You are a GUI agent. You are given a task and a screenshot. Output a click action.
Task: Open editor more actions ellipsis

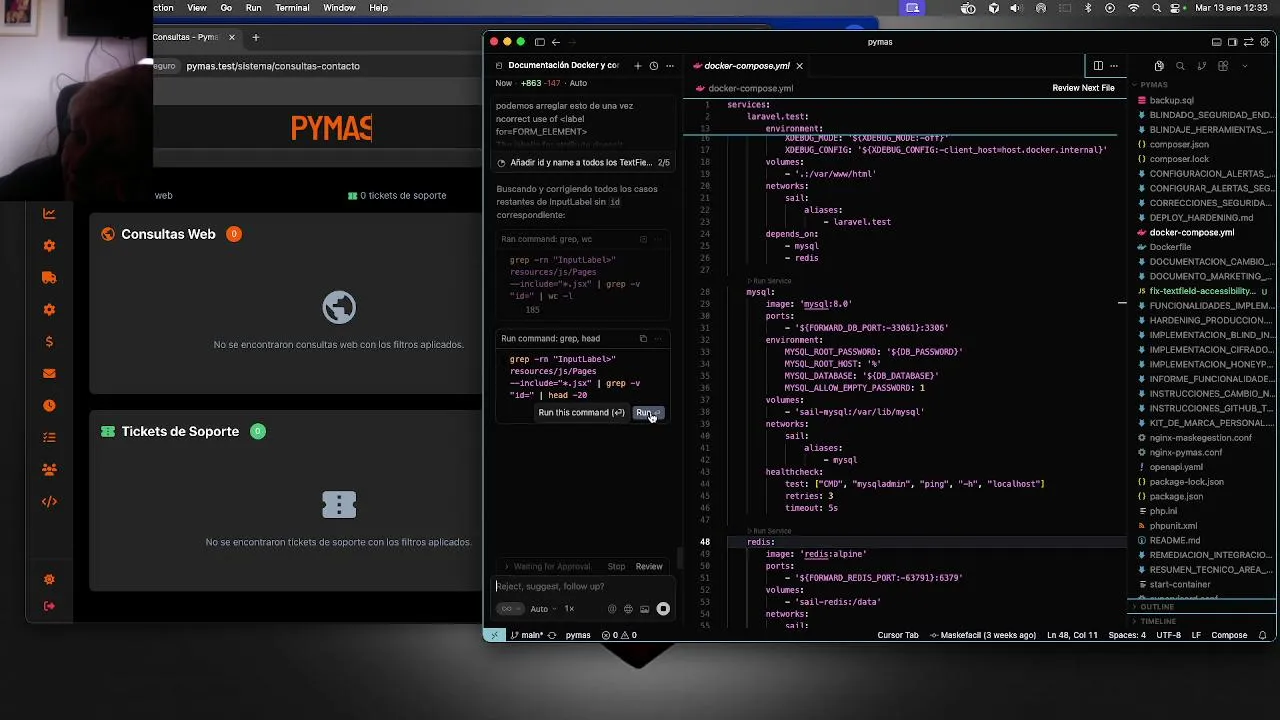coord(1114,66)
